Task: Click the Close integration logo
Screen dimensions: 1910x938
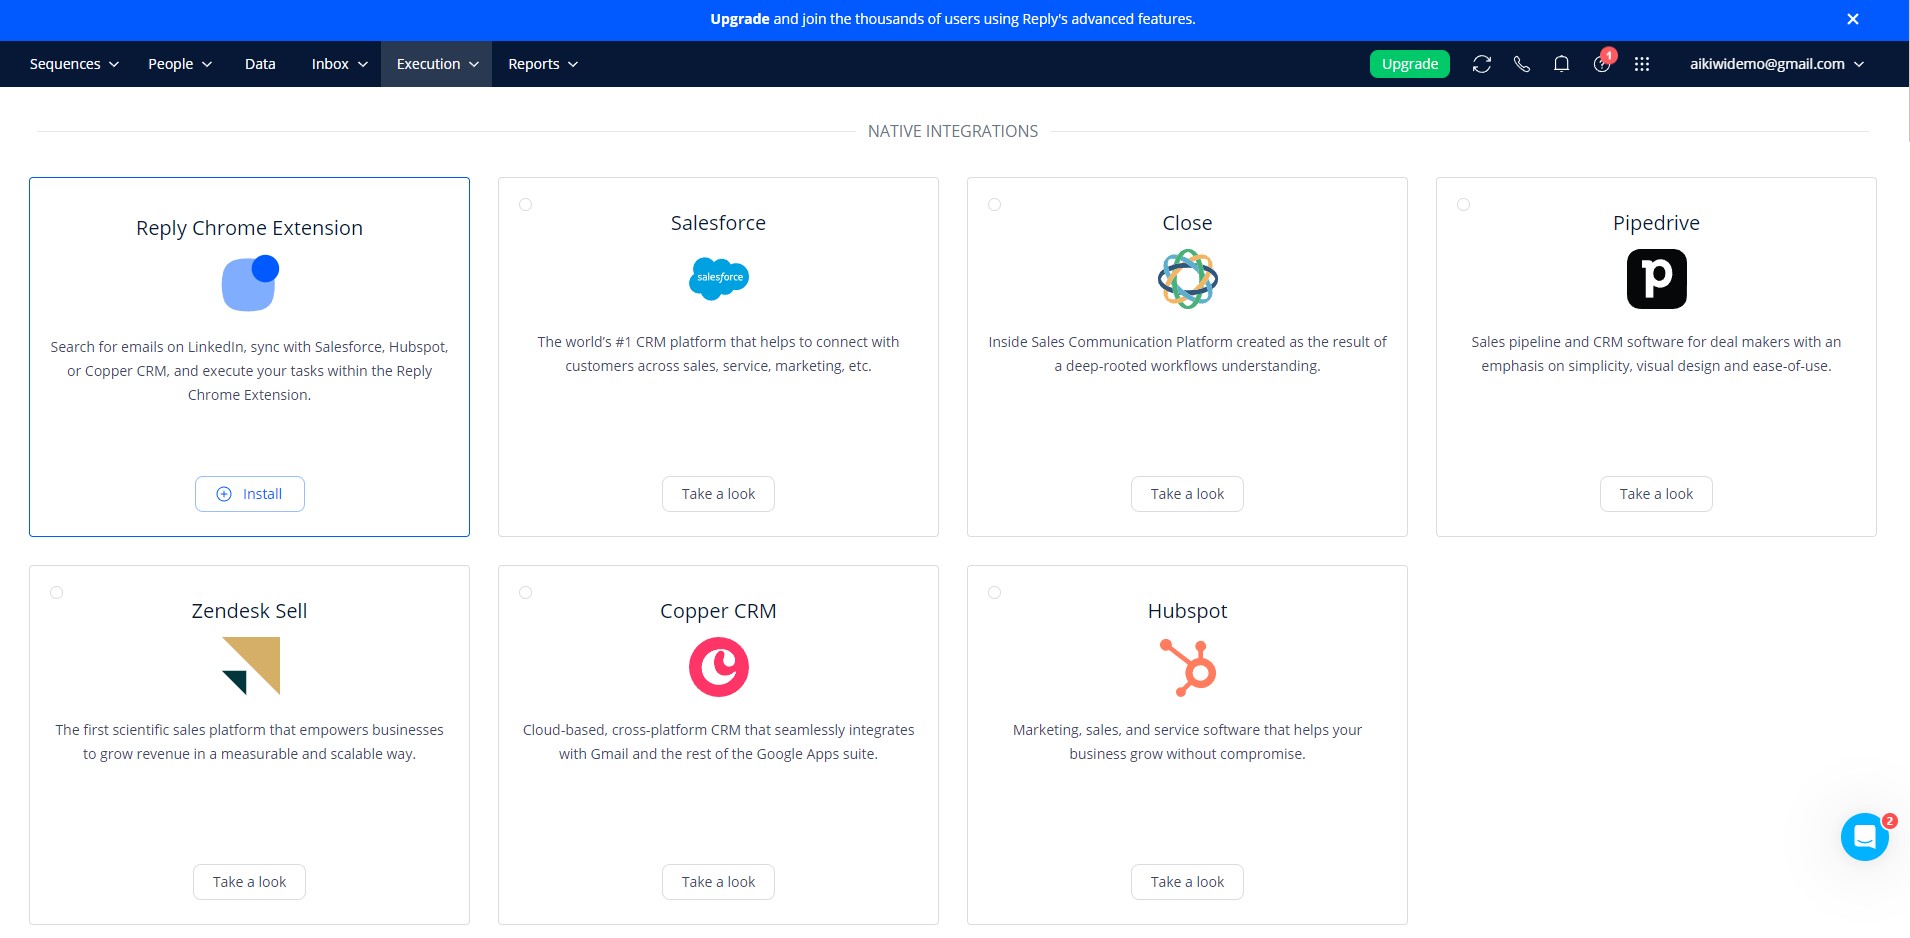Action: coord(1188,279)
